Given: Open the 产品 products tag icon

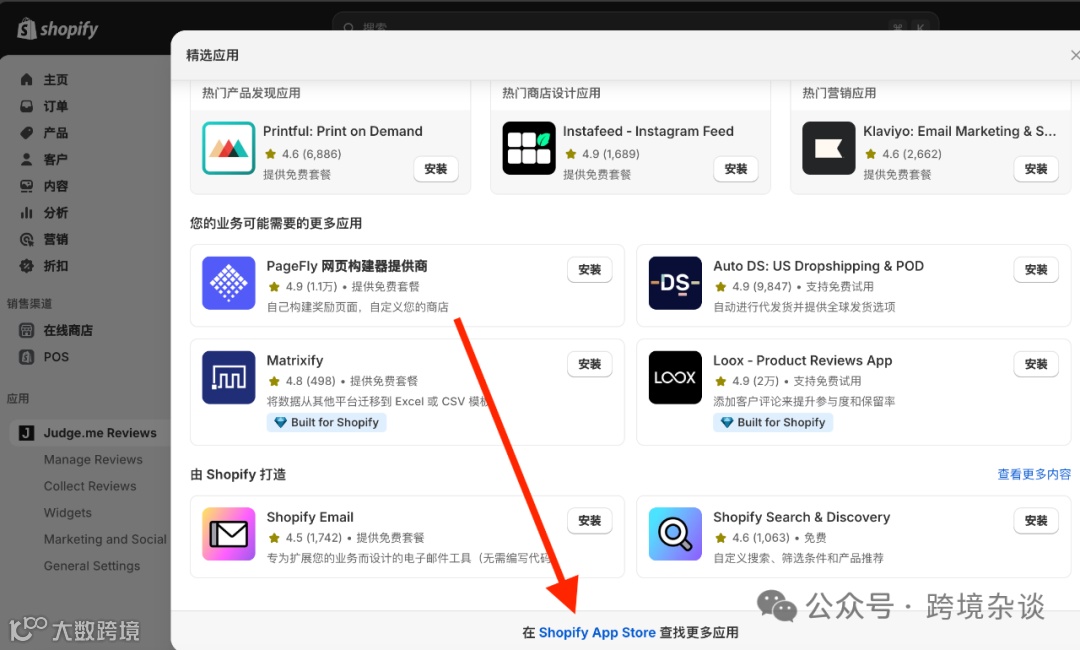Looking at the screenshot, I should [26, 133].
